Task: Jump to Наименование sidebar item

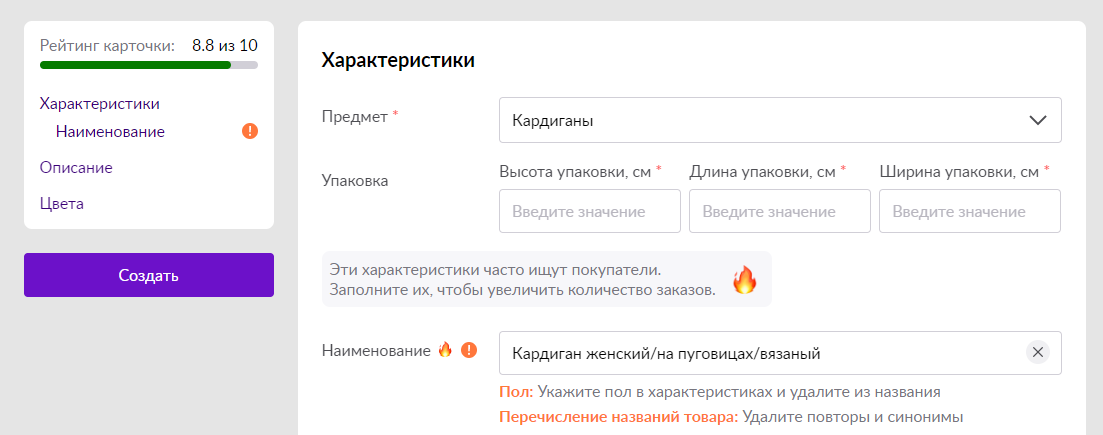Action: pyautogui.click(x=110, y=132)
